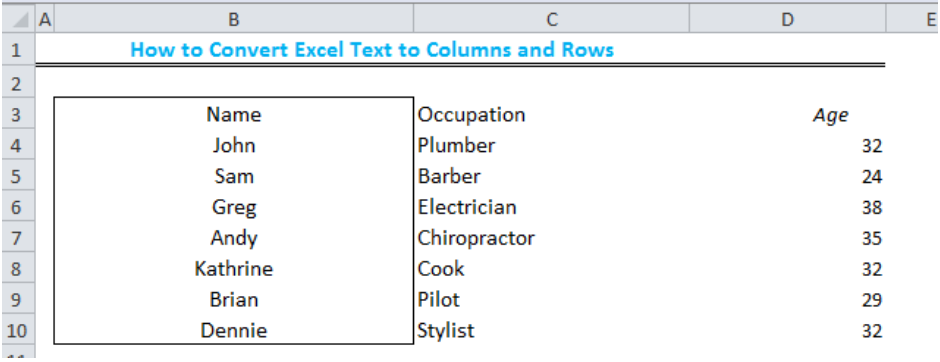The image size is (940, 362).
Task: Select row 5 header
Action: coord(17,177)
